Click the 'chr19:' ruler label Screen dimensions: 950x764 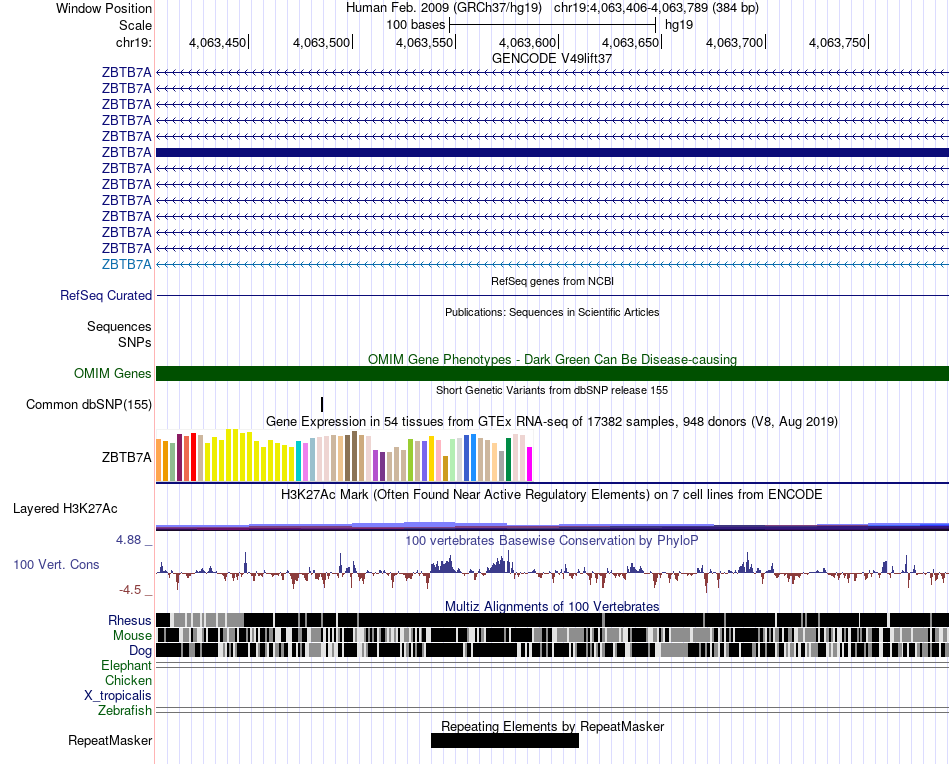pyautogui.click(x=134, y=43)
